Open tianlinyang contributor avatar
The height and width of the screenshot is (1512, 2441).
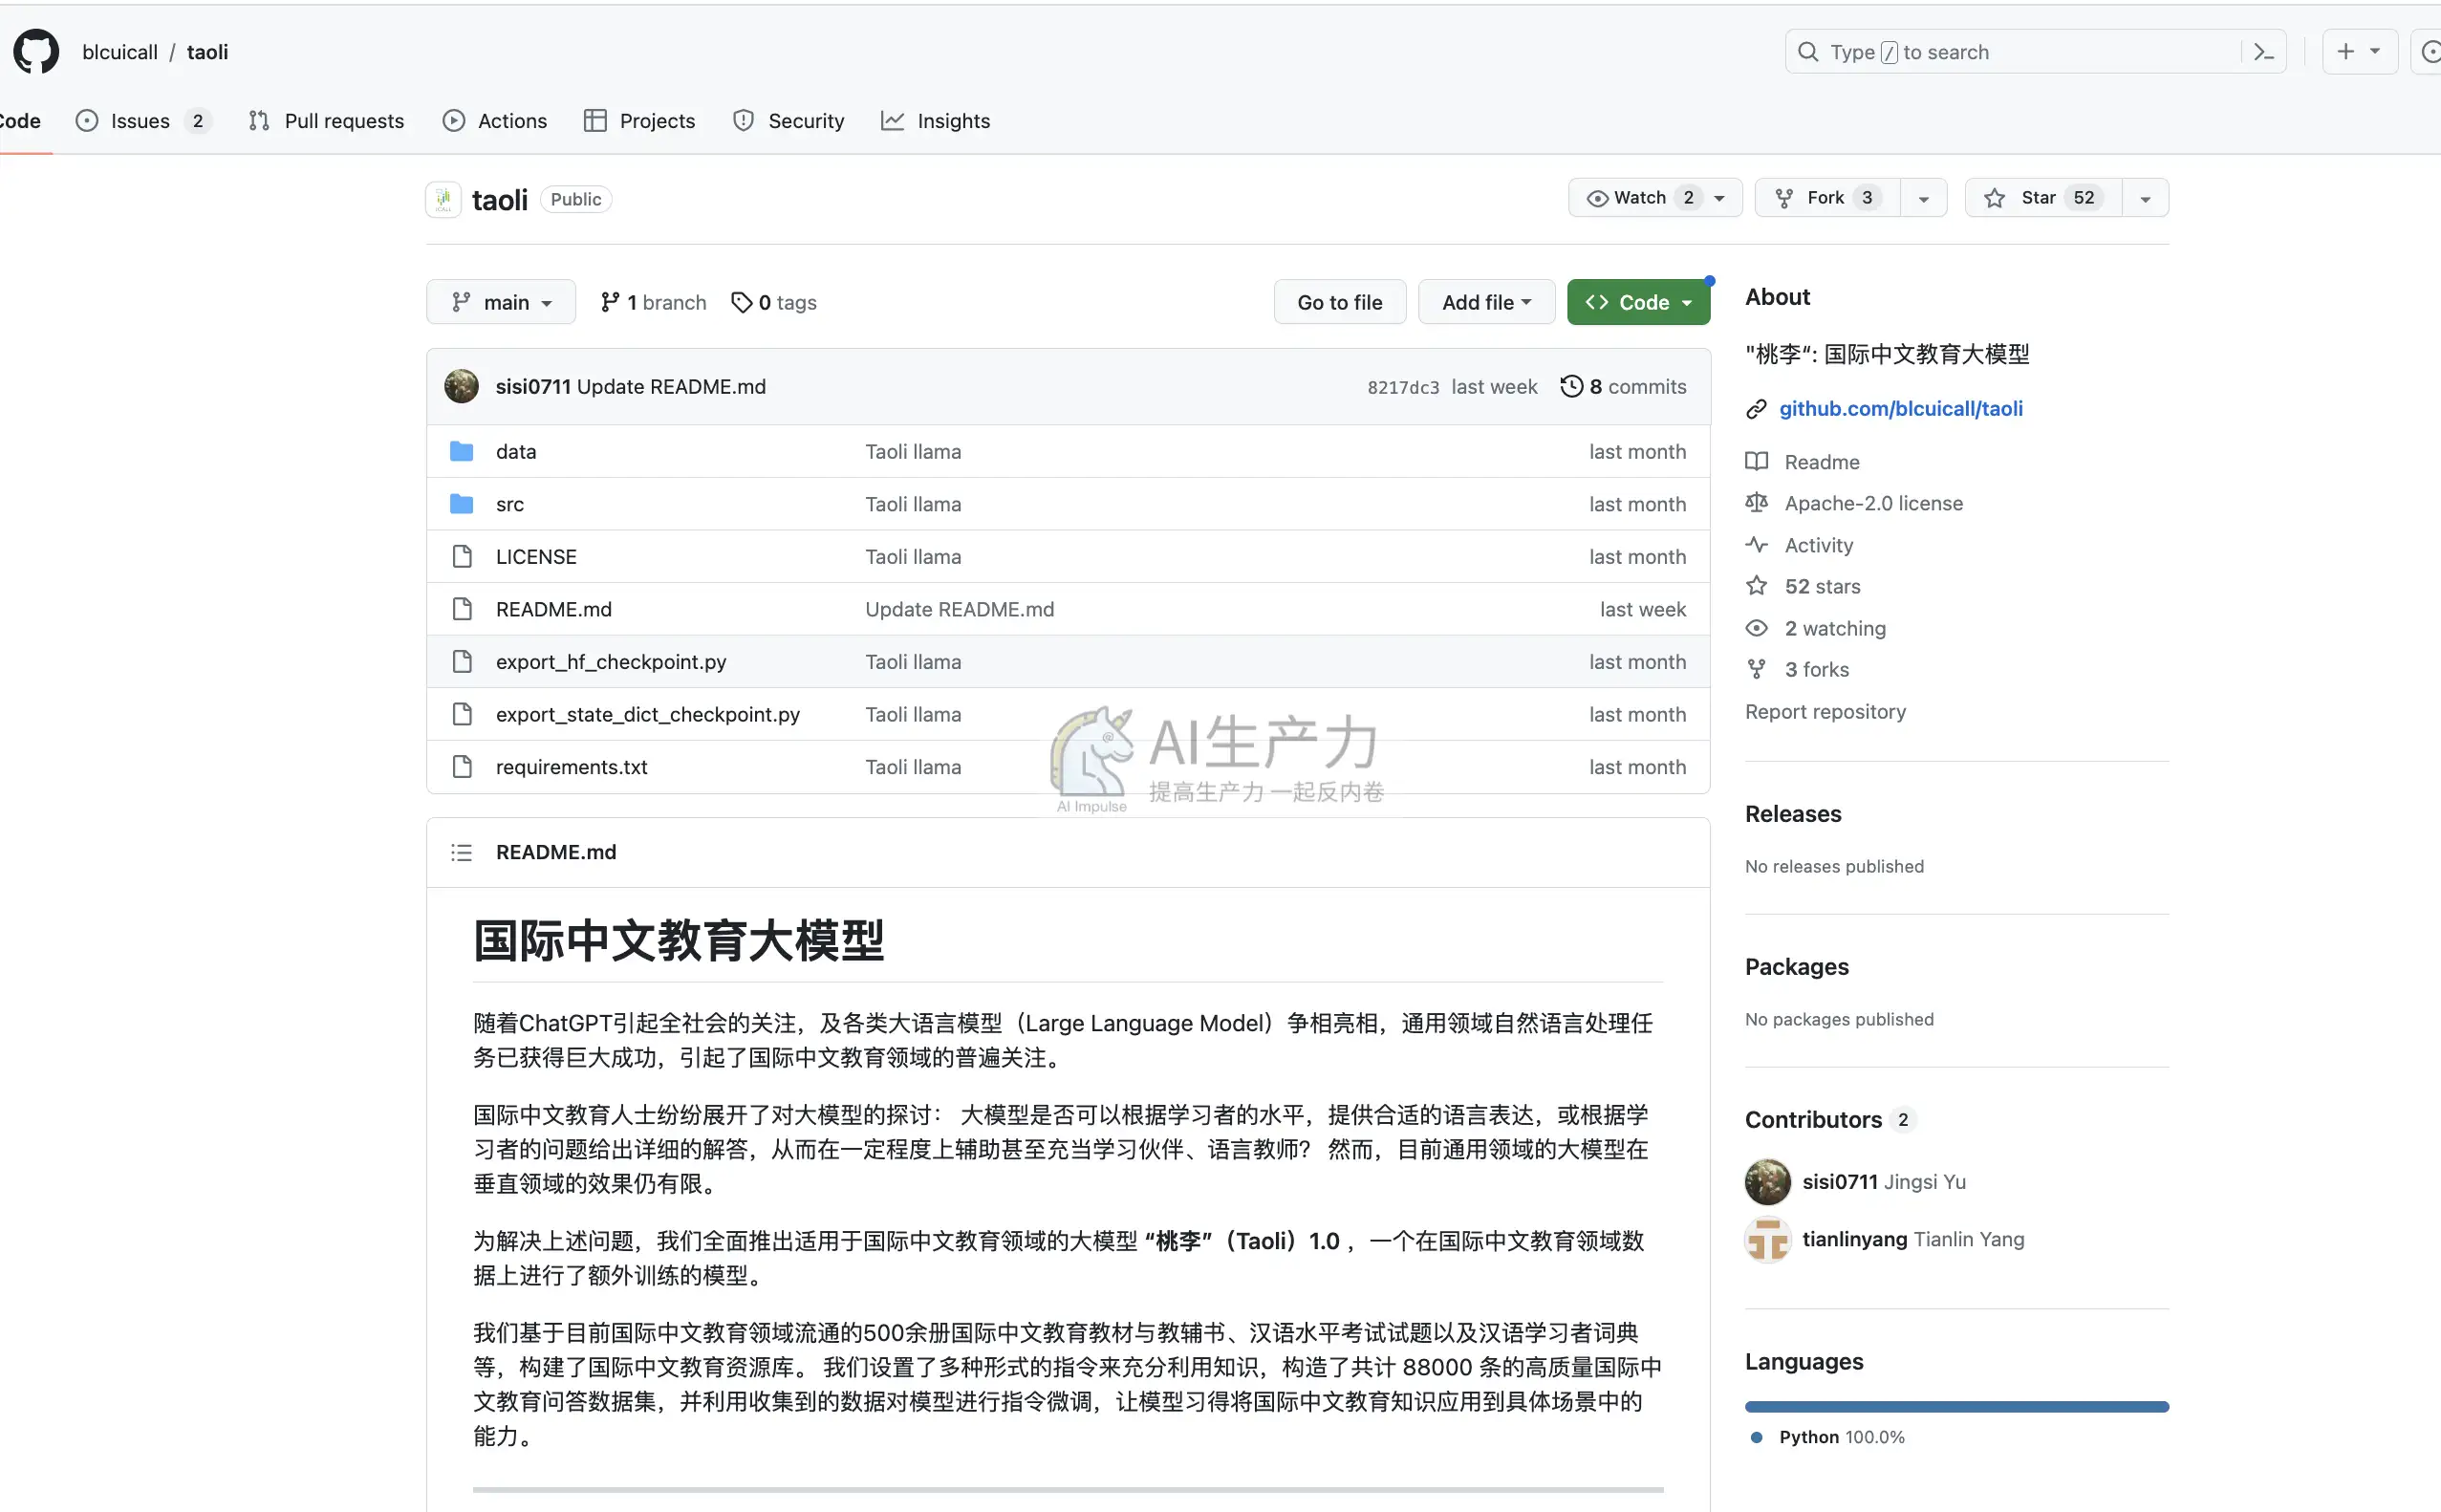(x=1768, y=1240)
